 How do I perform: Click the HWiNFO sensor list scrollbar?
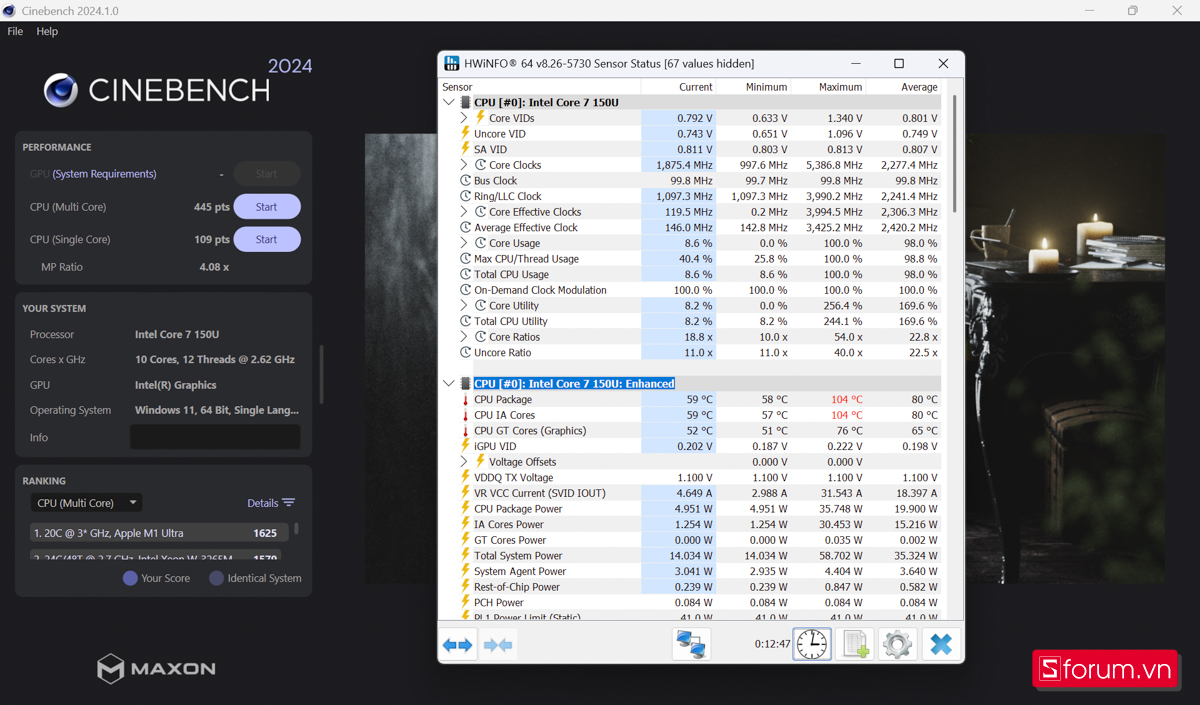[x=955, y=155]
